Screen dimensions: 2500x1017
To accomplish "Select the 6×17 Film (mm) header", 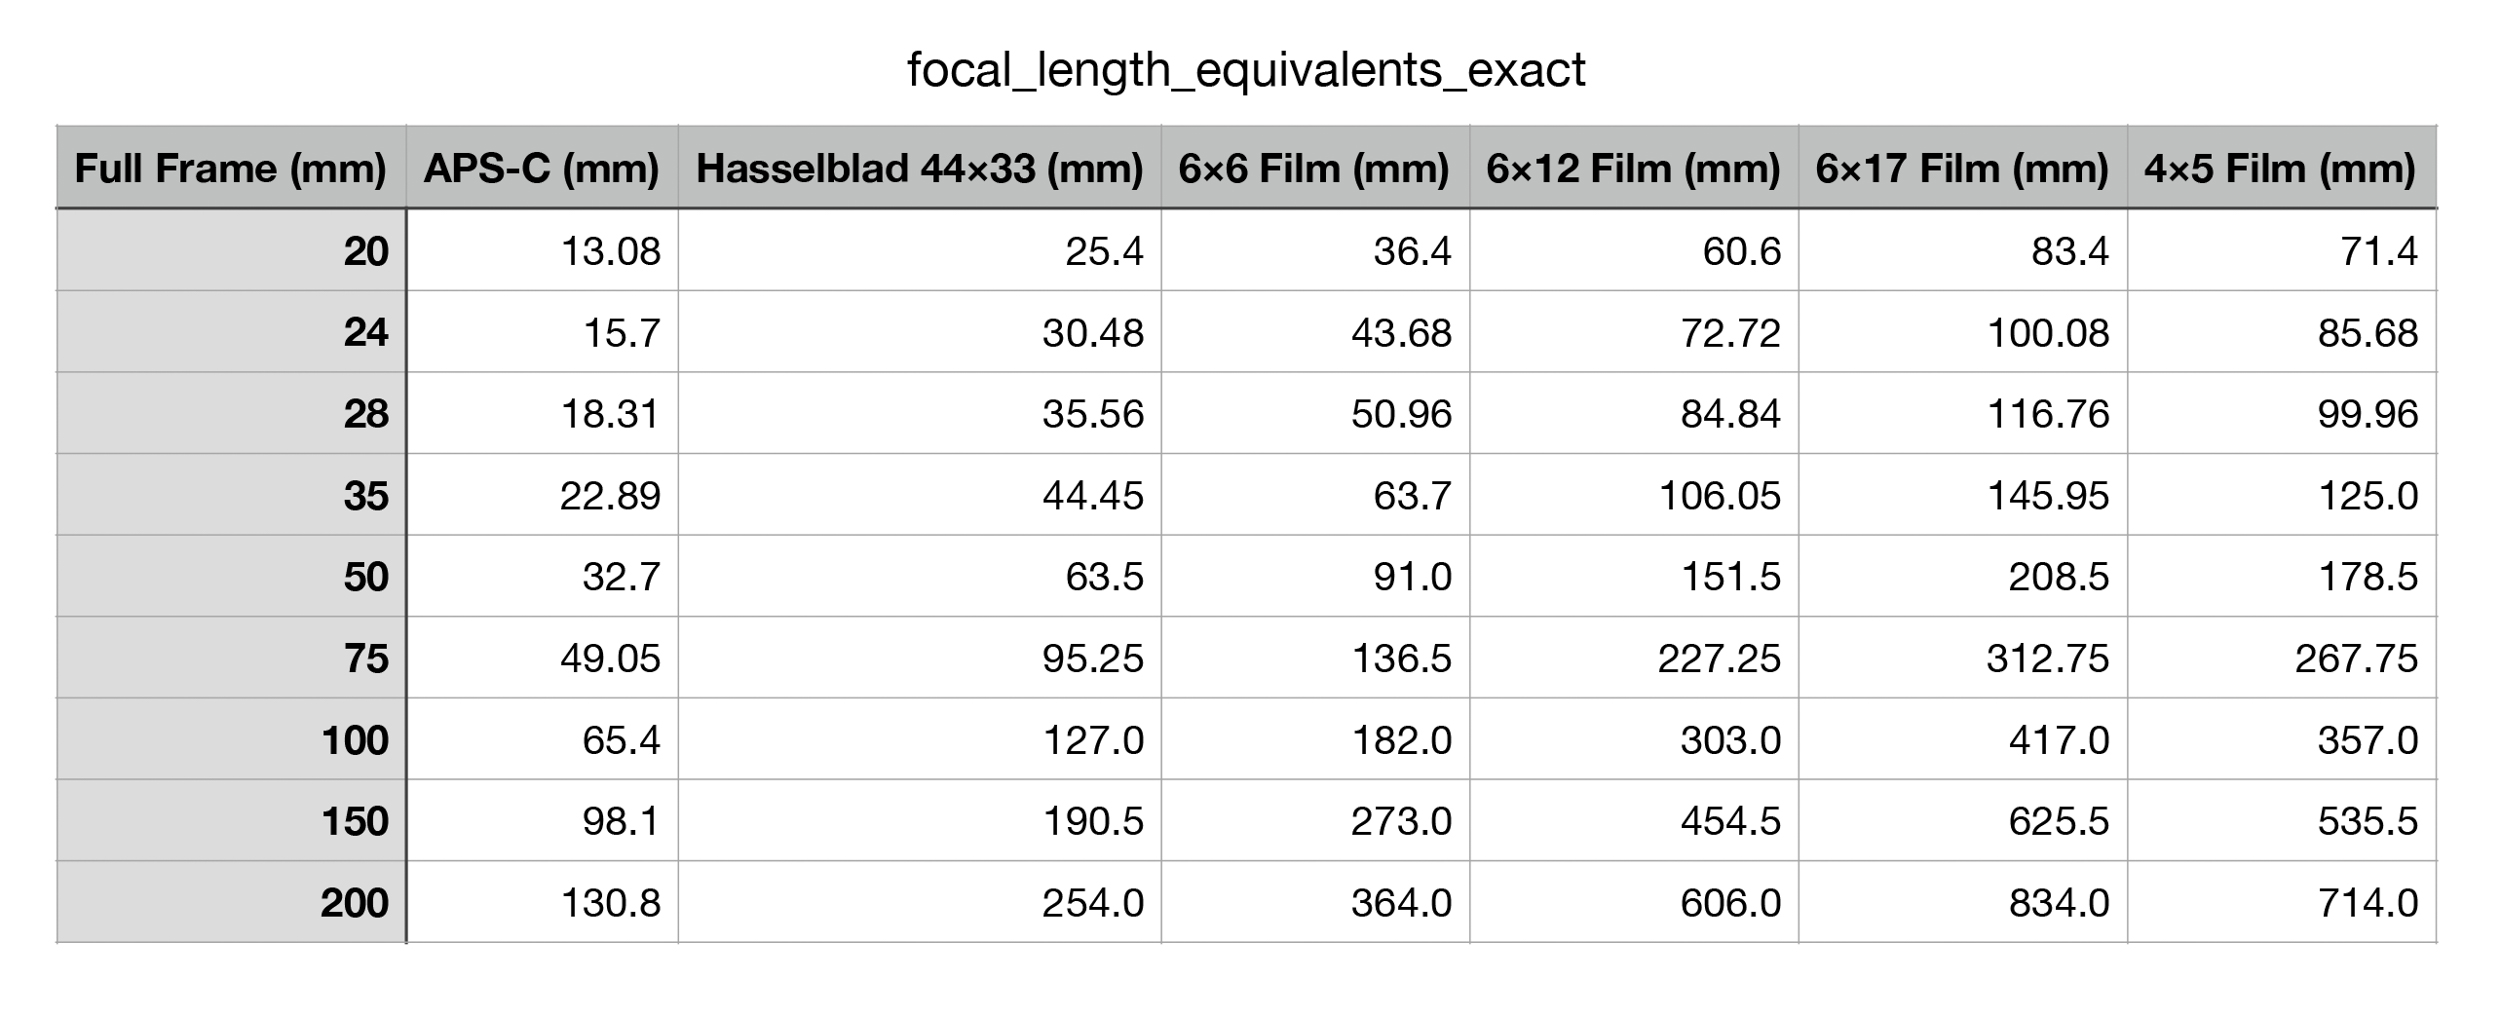I will pyautogui.click(x=1962, y=168).
